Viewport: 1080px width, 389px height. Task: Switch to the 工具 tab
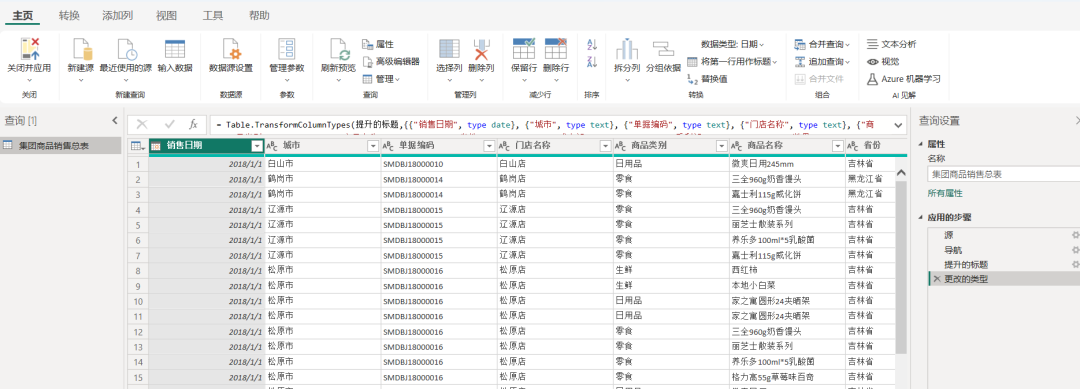point(213,15)
